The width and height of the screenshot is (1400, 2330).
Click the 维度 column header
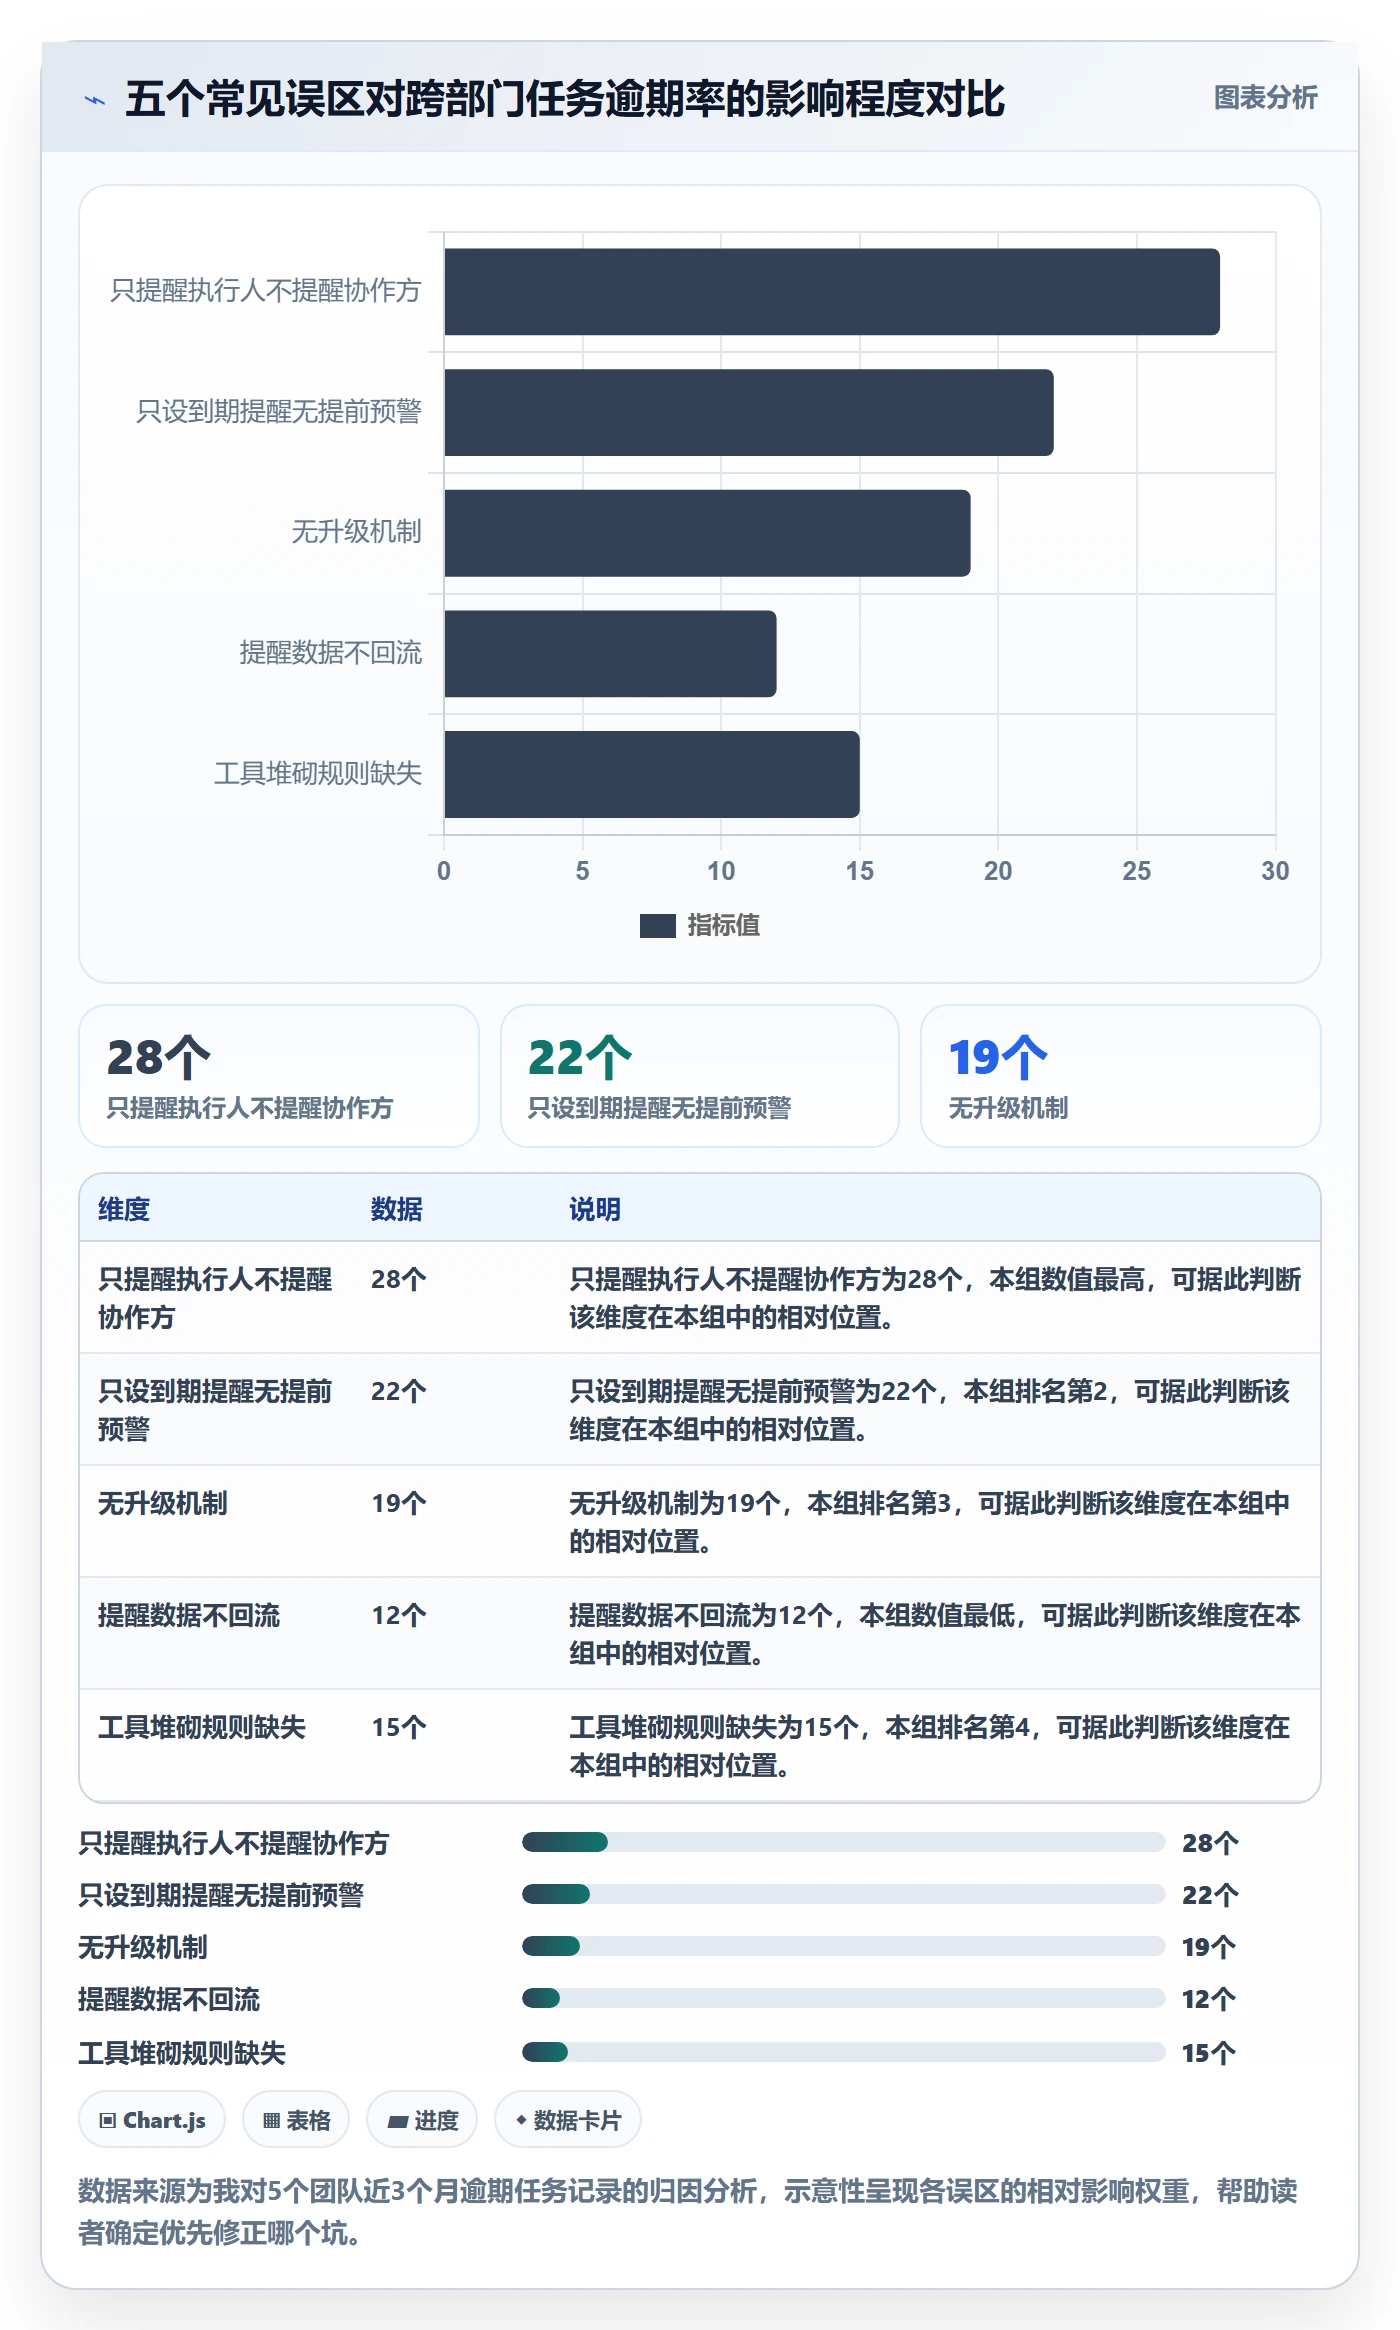click(124, 1209)
